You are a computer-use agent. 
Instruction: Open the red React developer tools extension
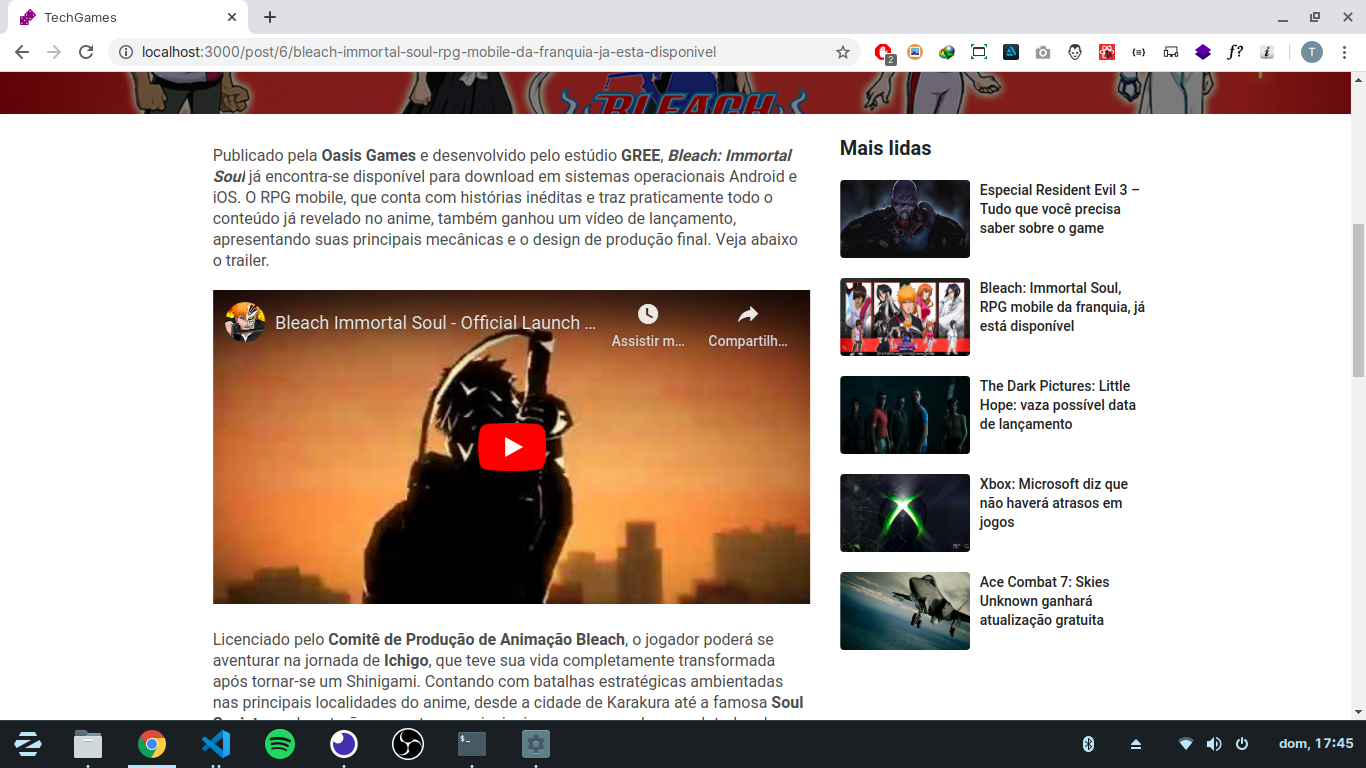pos(1107,52)
